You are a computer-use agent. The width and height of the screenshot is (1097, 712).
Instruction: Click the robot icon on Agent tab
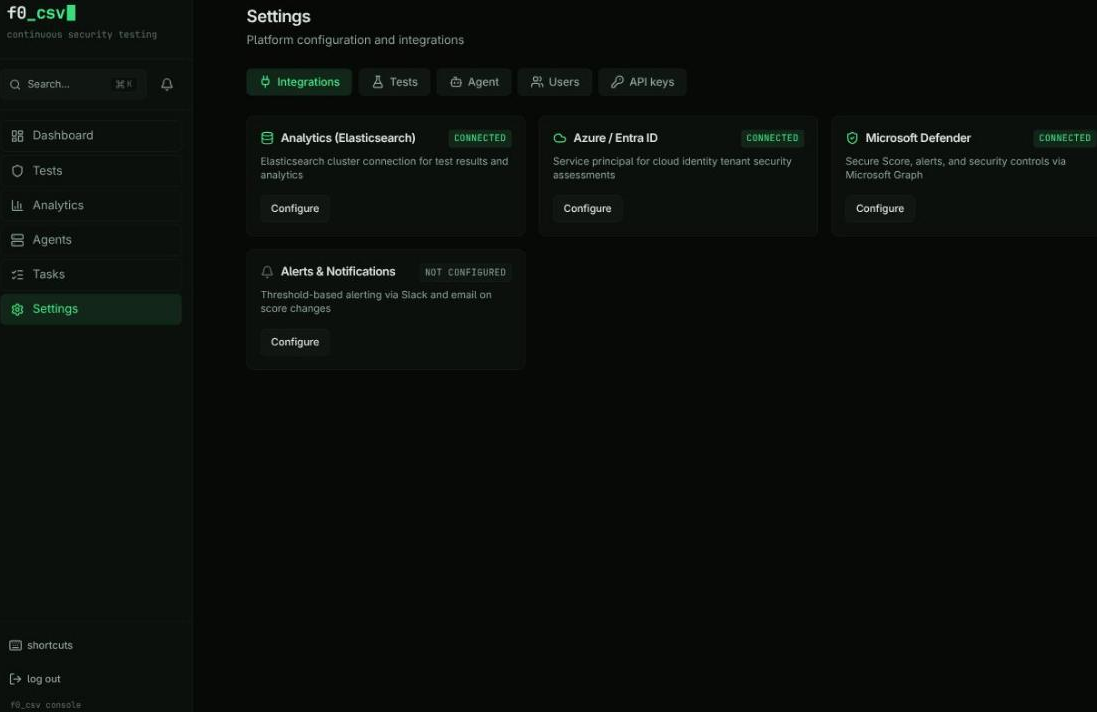click(x=456, y=82)
